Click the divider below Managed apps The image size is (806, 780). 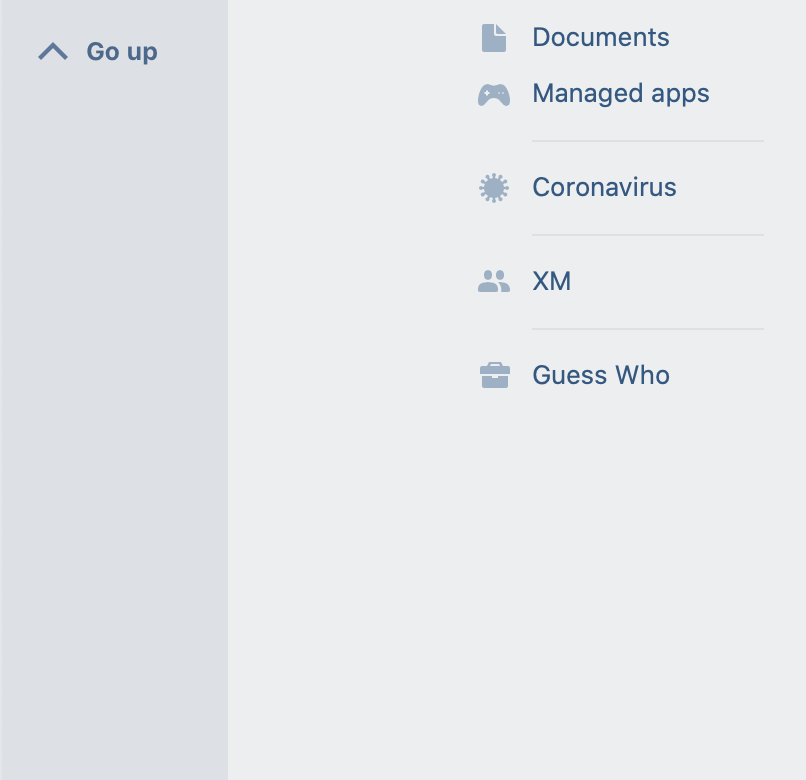(x=647, y=140)
